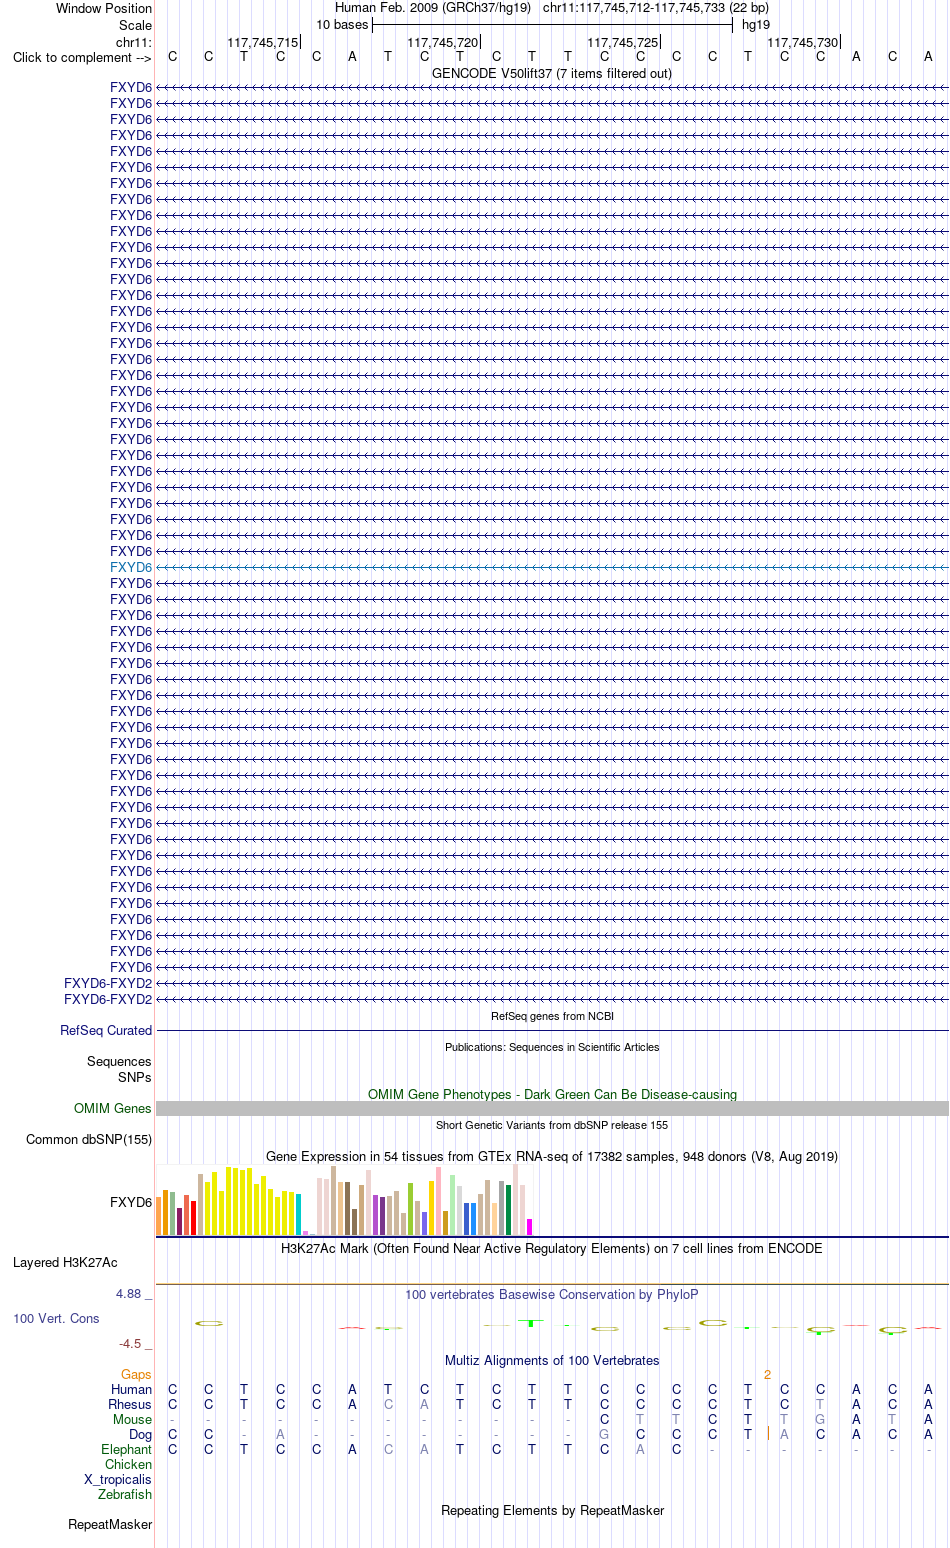Click the X_tropicalis alignment row label

click(x=118, y=1479)
